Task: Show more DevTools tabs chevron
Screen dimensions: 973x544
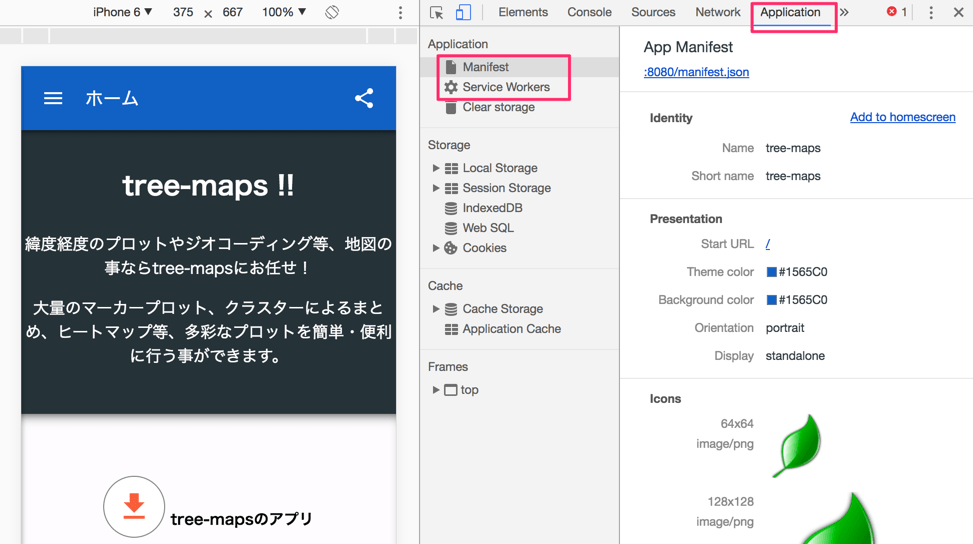Action: pyautogui.click(x=844, y=12)
